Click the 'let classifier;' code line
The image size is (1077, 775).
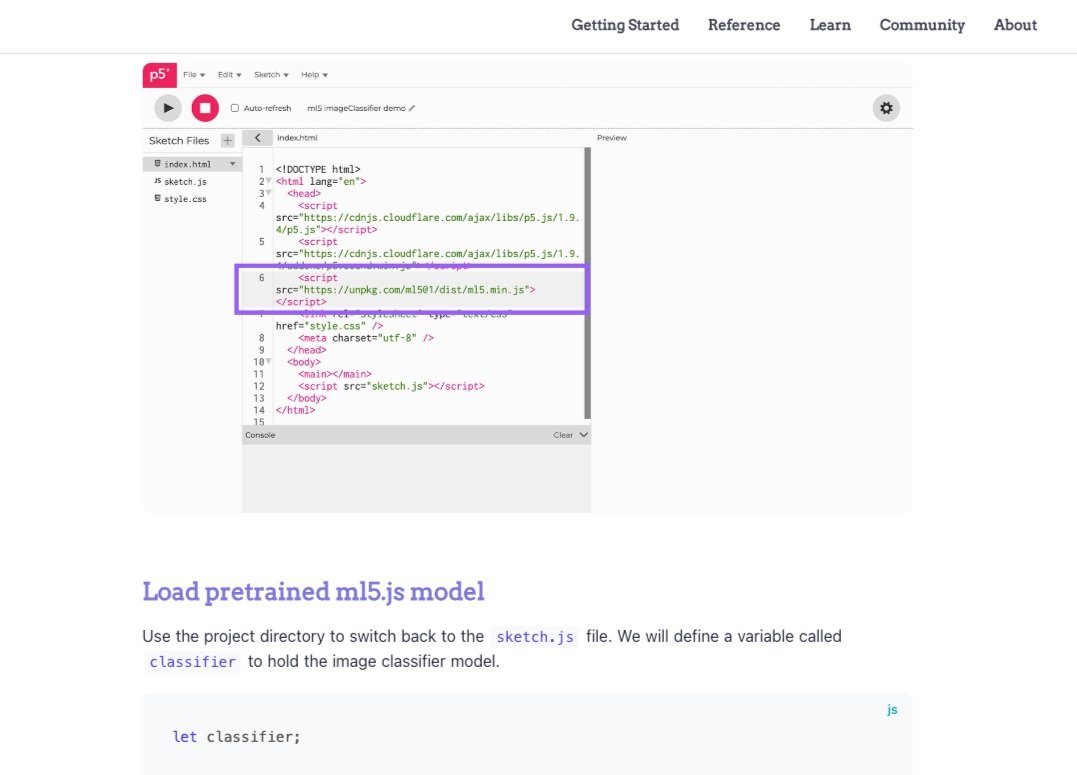(236, 737)
